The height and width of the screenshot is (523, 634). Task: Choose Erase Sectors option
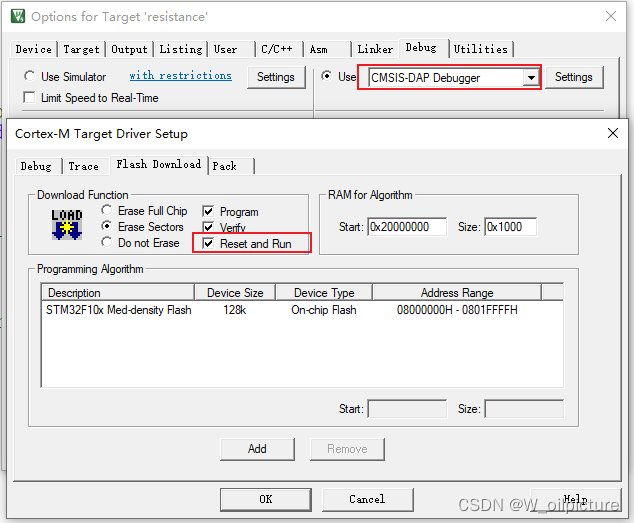[106, 226]
